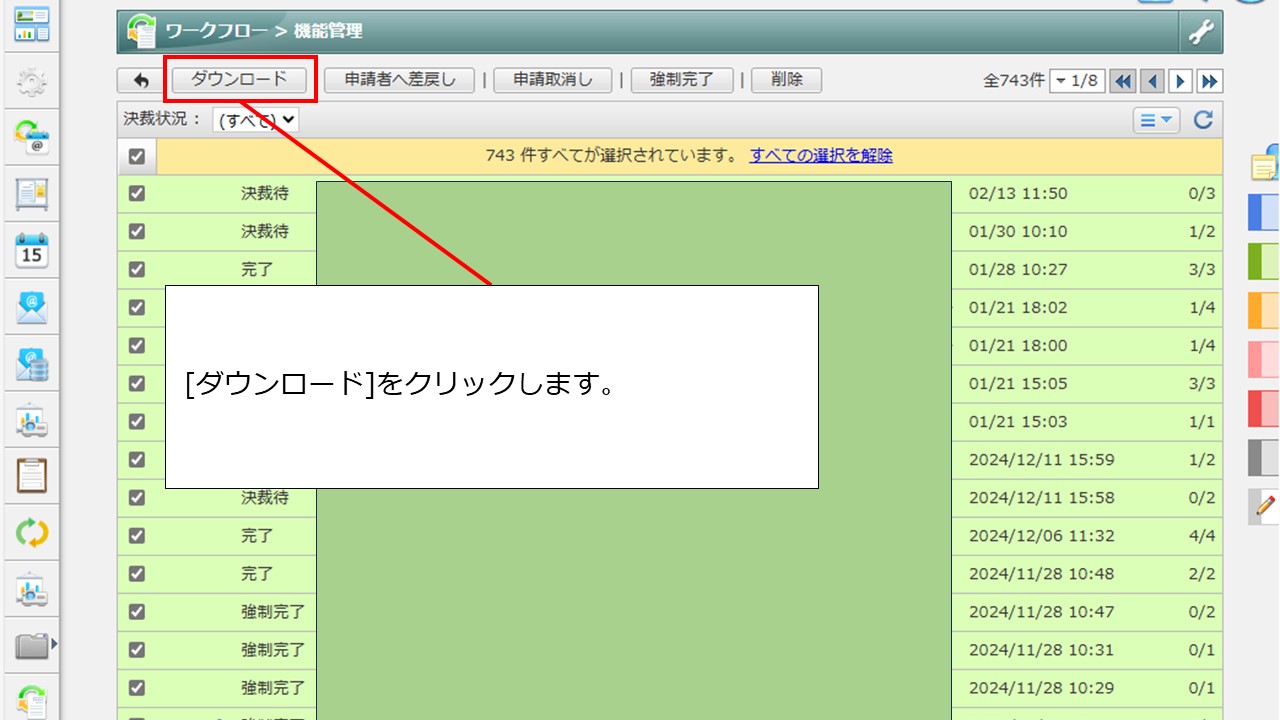Viewport: 1280px width, 720px height.
Task: Expand the list view options menu
Action: click(1156, 120)
